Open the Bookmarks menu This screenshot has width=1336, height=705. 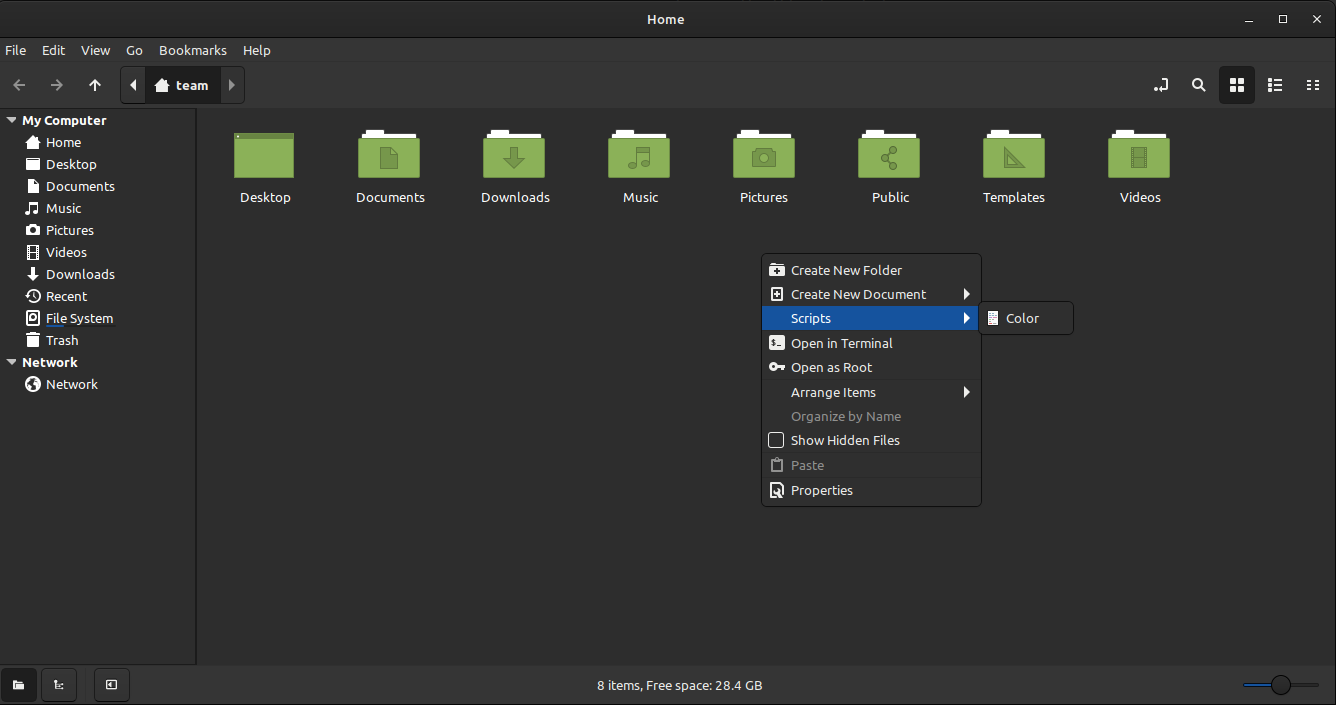coord(192,50)
